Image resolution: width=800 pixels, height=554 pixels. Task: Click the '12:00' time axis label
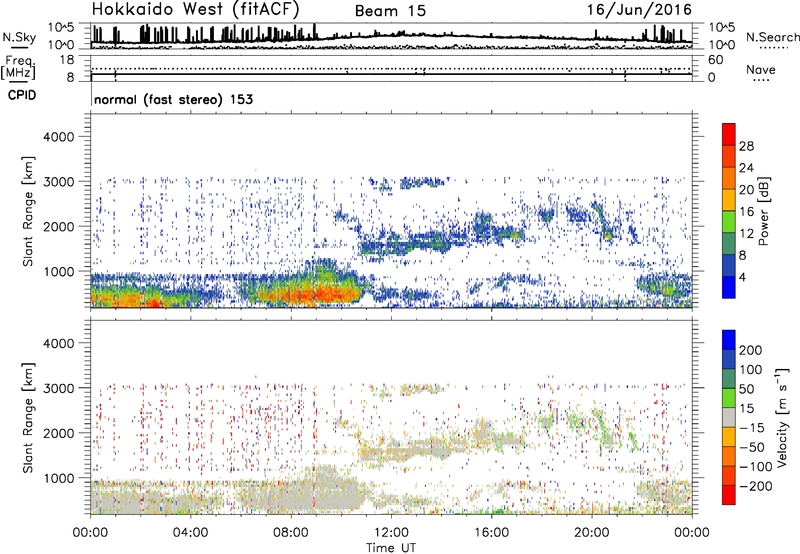pos(391,533)
